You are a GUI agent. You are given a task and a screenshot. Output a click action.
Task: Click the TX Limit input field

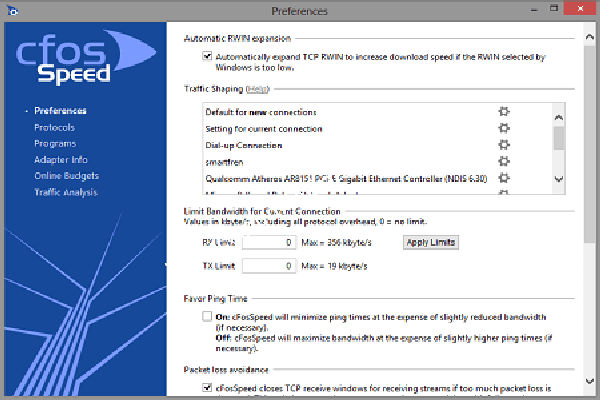(x=269, y=266)
